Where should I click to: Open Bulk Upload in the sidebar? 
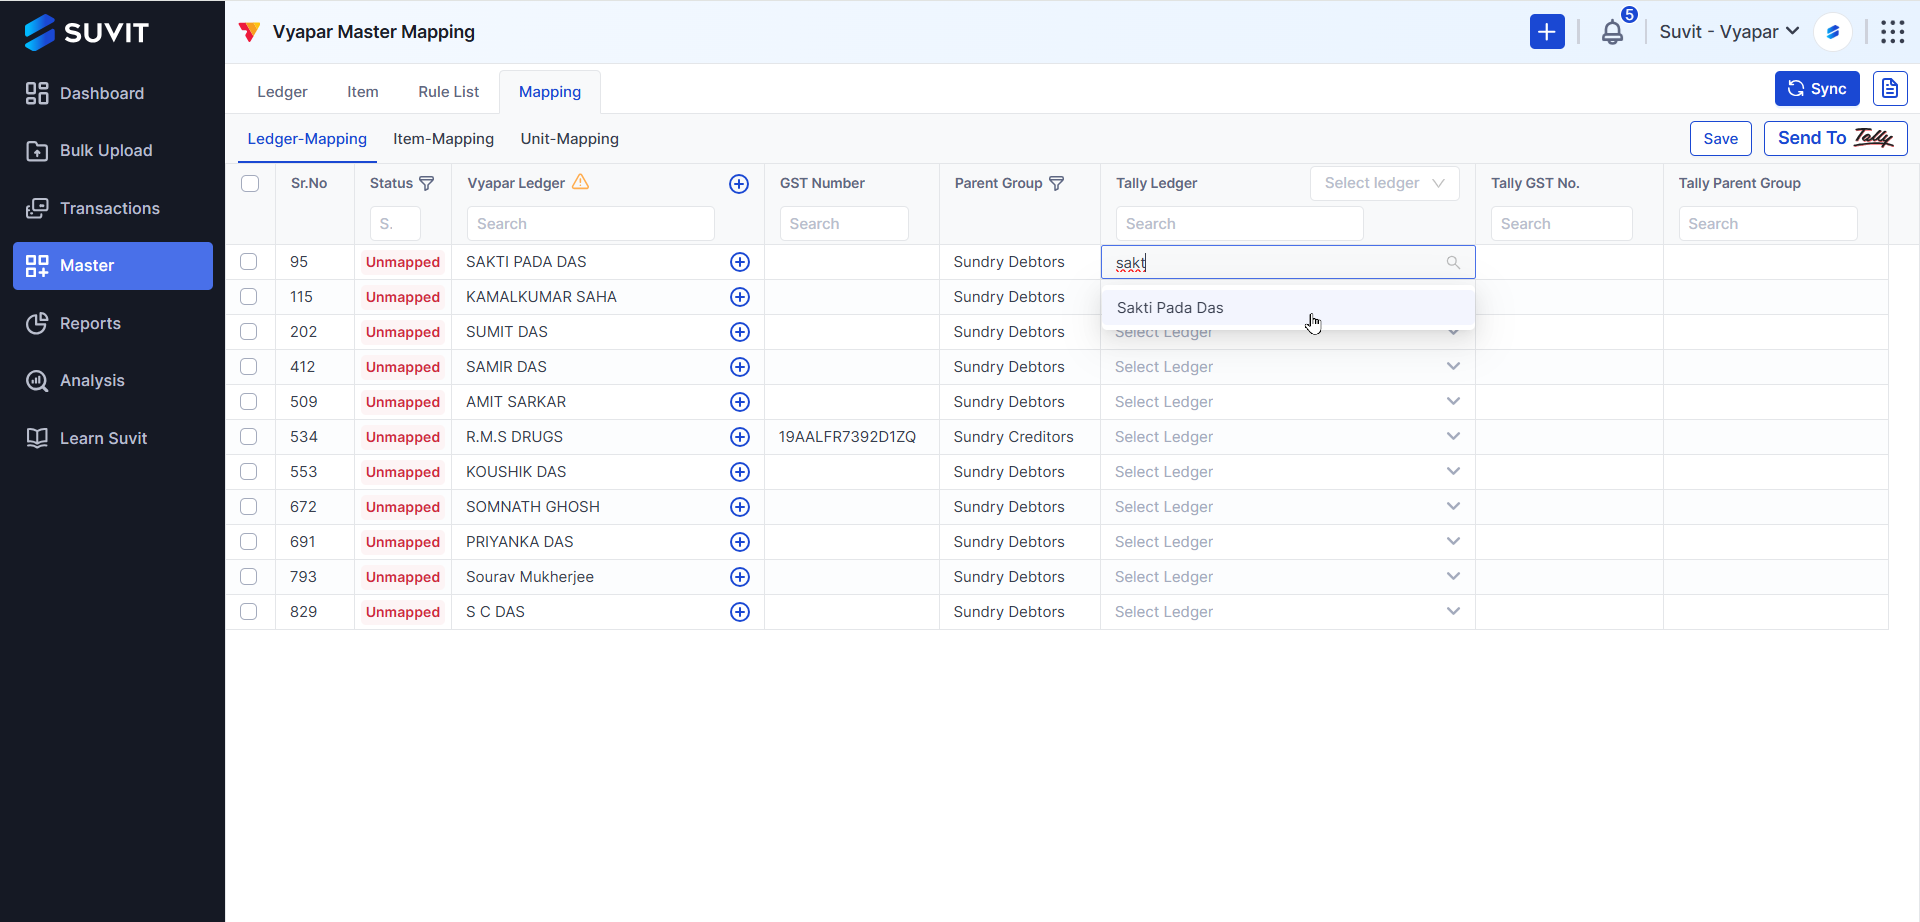coord(113,151)
